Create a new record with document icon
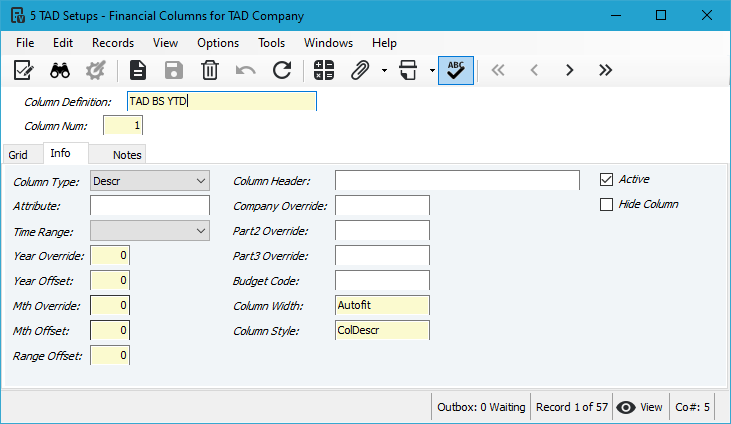This screenshot has height=424, width=731. pos(138,70)
